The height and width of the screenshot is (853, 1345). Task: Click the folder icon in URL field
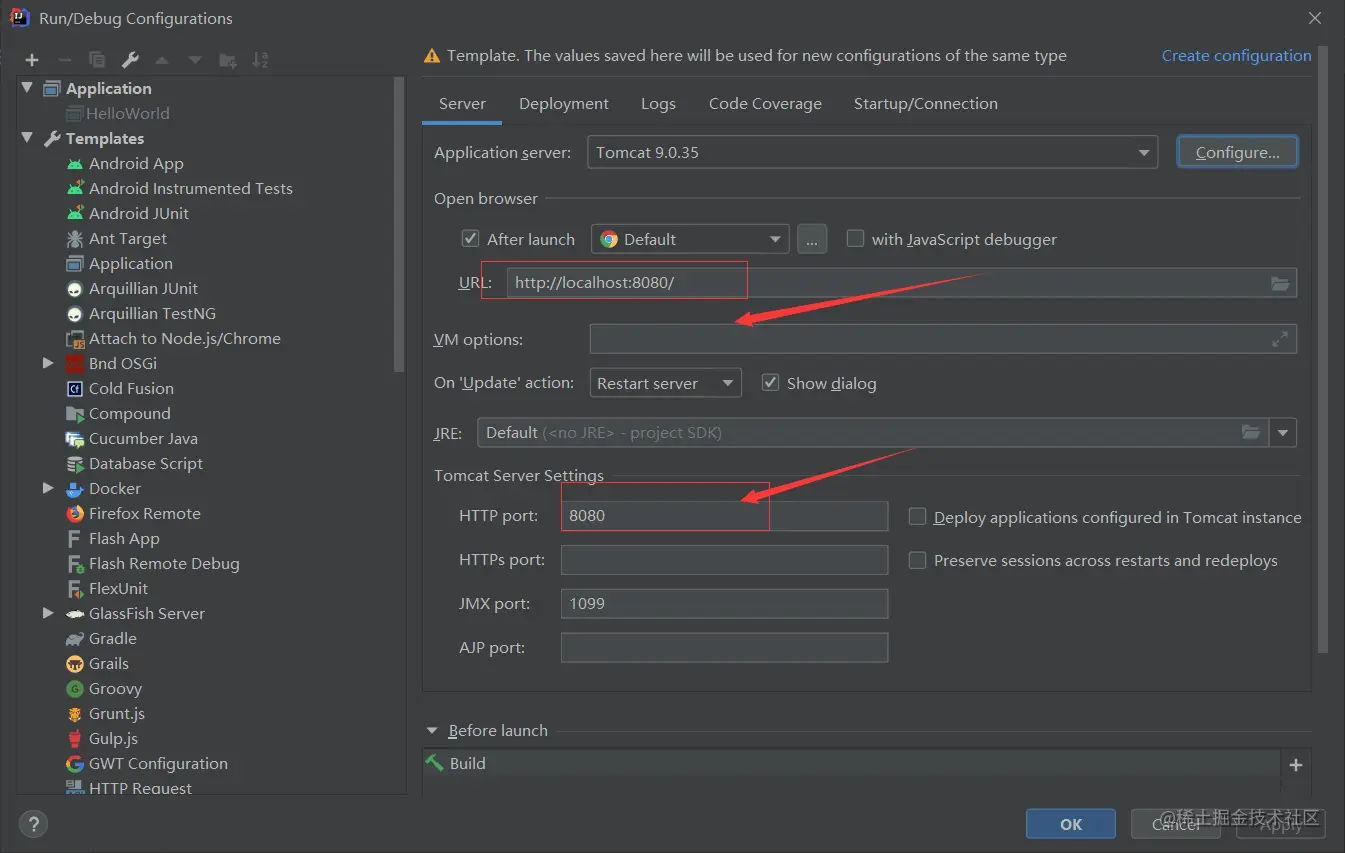pyautogui.click(x=1280, y=283)
